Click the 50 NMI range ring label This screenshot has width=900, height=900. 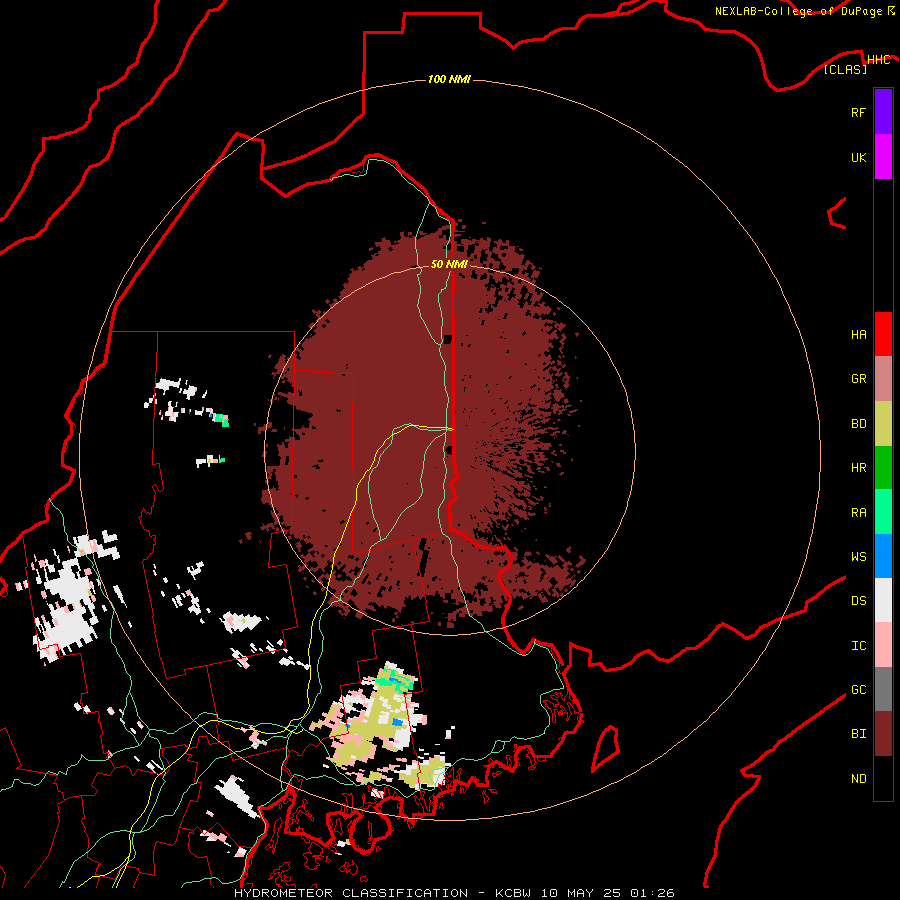click(449, 265)
